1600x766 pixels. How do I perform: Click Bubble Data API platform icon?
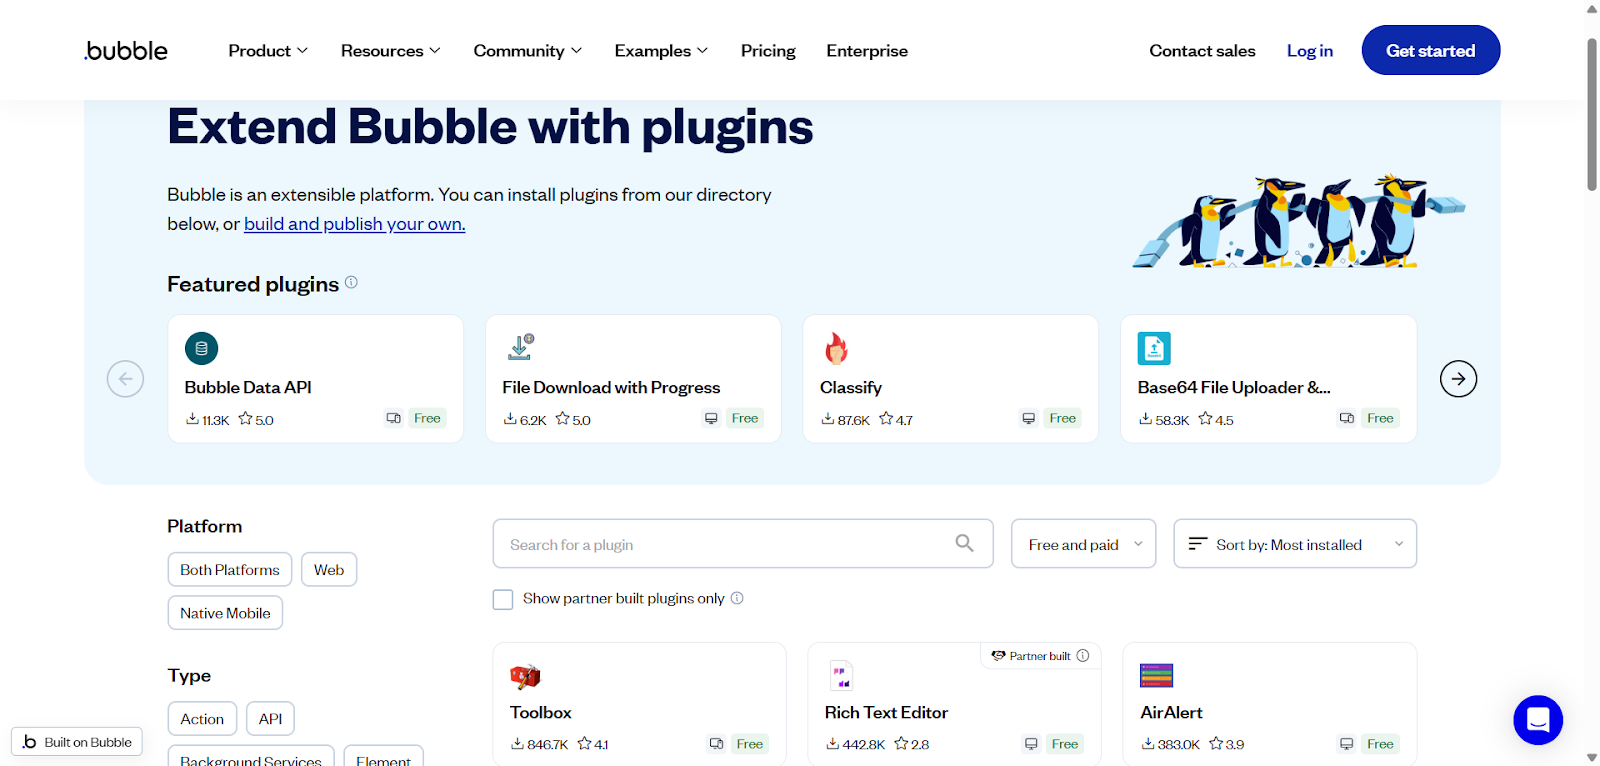tap(394, 418)
